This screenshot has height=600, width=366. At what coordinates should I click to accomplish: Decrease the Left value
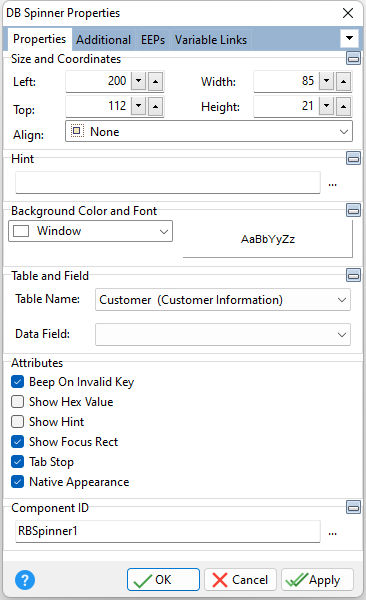[138, 81]
